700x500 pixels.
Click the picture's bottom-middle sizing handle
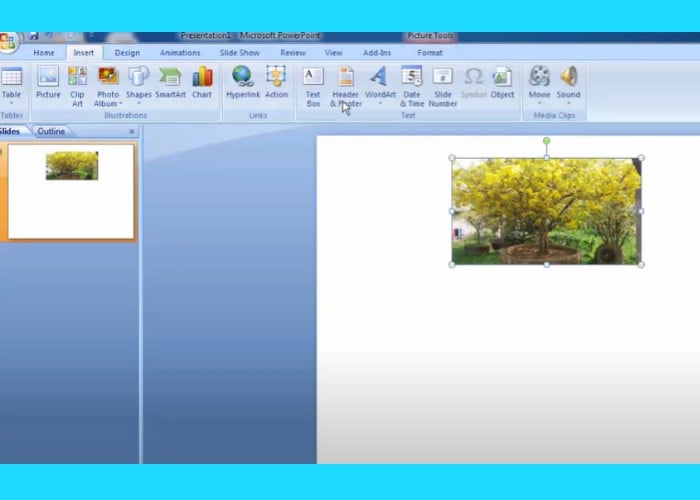click(546, 265)
